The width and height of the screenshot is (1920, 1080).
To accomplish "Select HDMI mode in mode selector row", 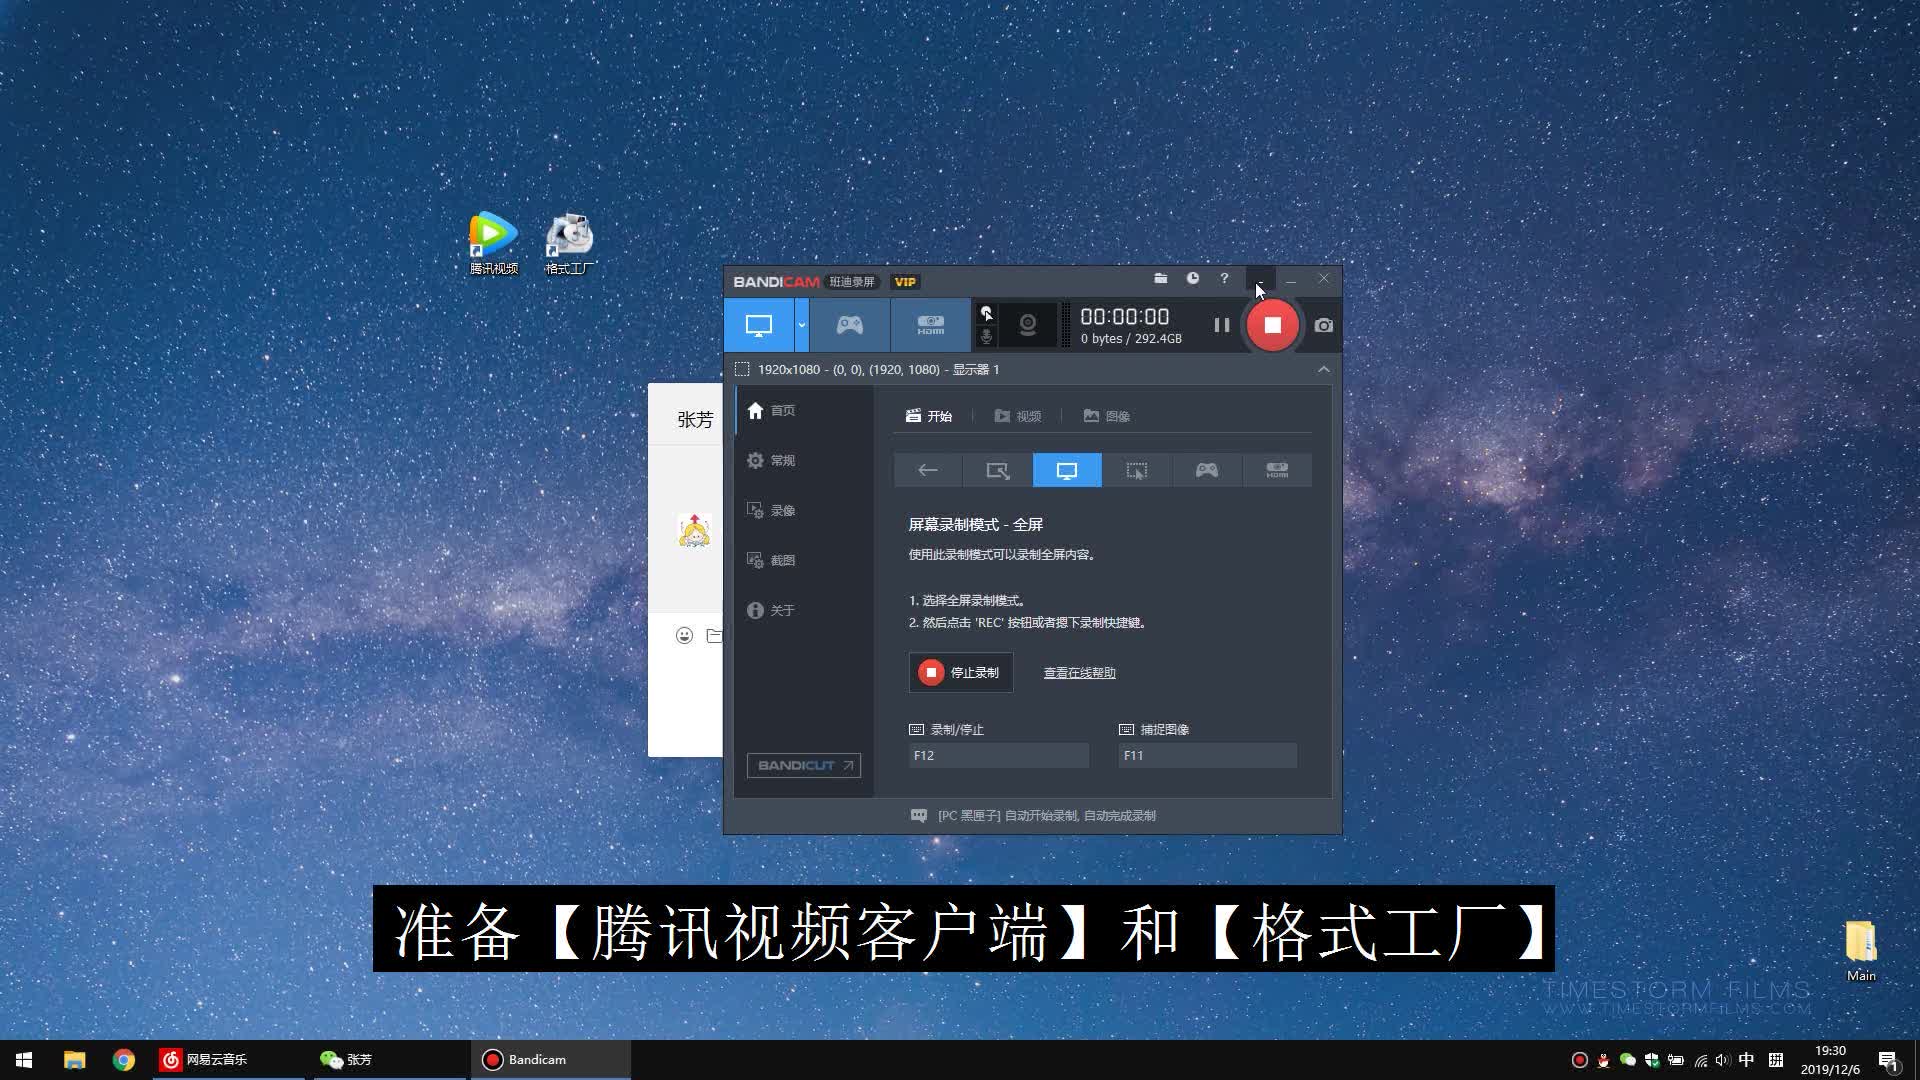I will coord(1277,470).
